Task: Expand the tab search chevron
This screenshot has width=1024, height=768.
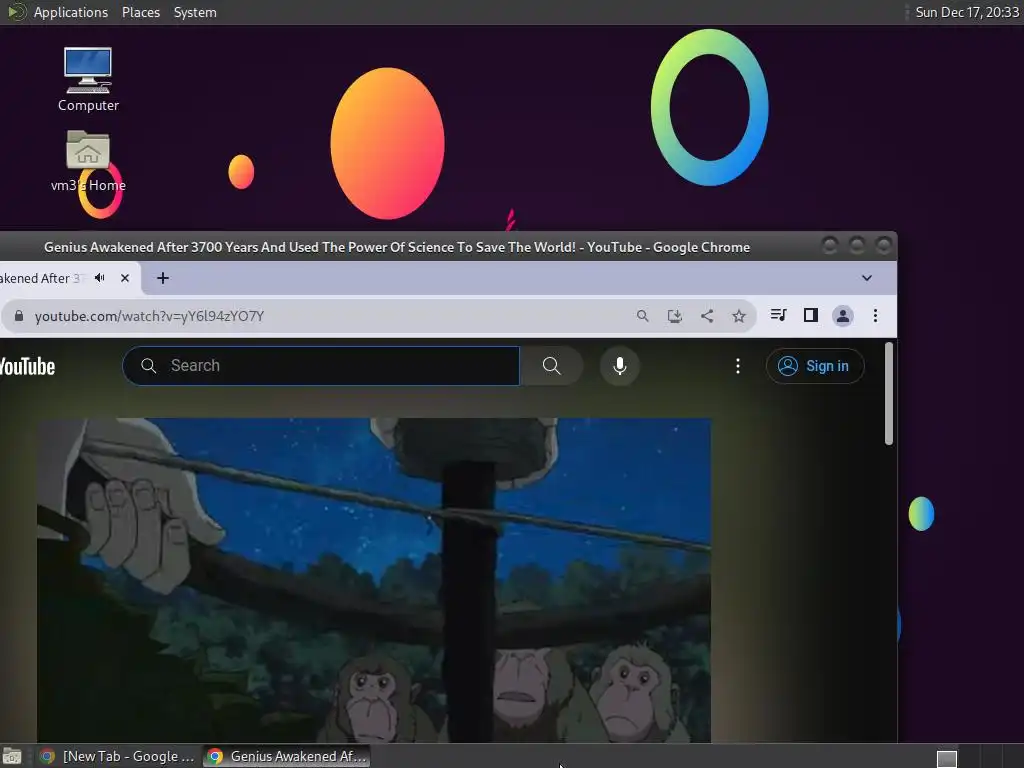Action: 867,278
